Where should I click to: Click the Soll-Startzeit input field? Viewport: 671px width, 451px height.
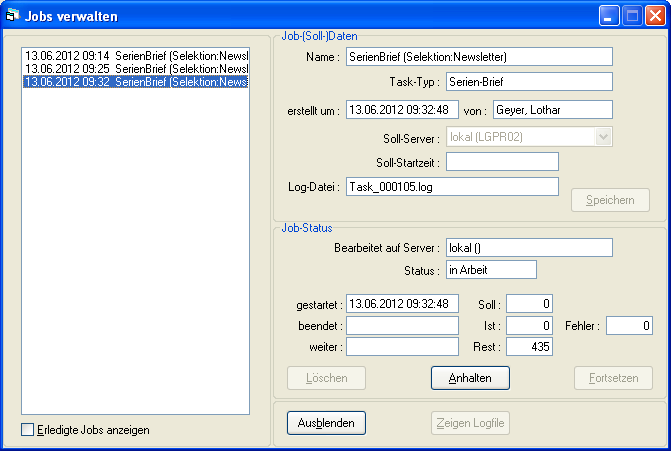[501, 162]
